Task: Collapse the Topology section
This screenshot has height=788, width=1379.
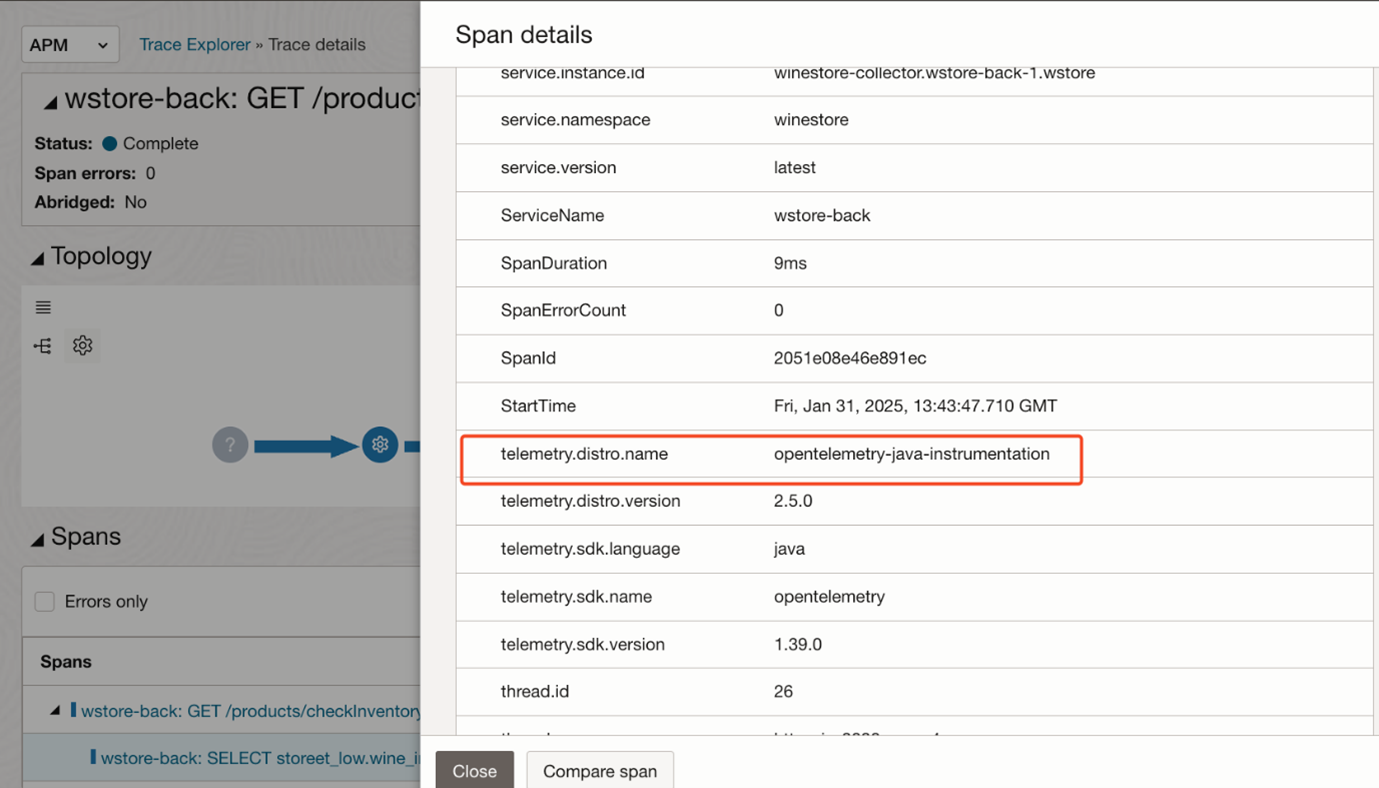Action: [38, 258]
